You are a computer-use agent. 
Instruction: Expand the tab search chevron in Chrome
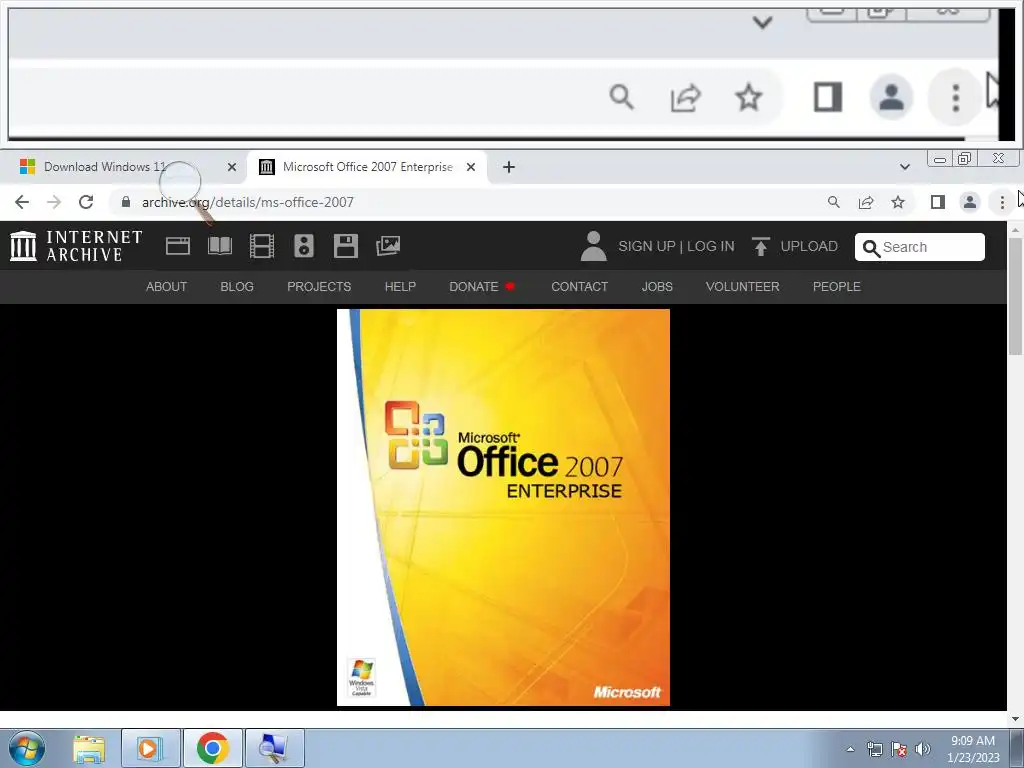click(904, 167)
